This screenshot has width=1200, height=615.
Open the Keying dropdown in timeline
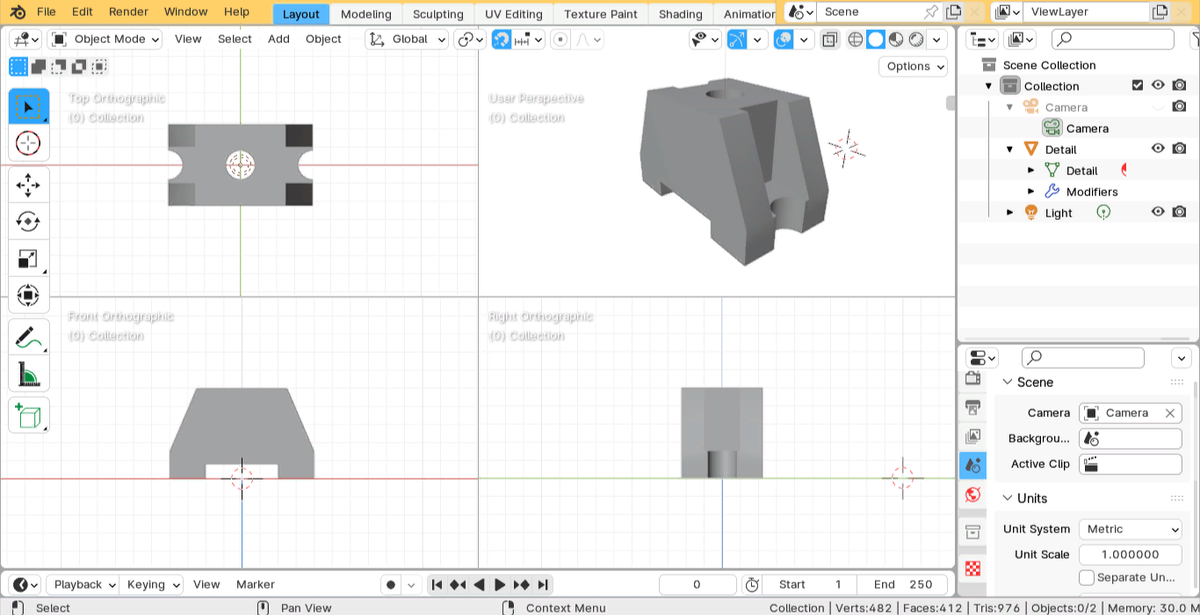[154, 584]
